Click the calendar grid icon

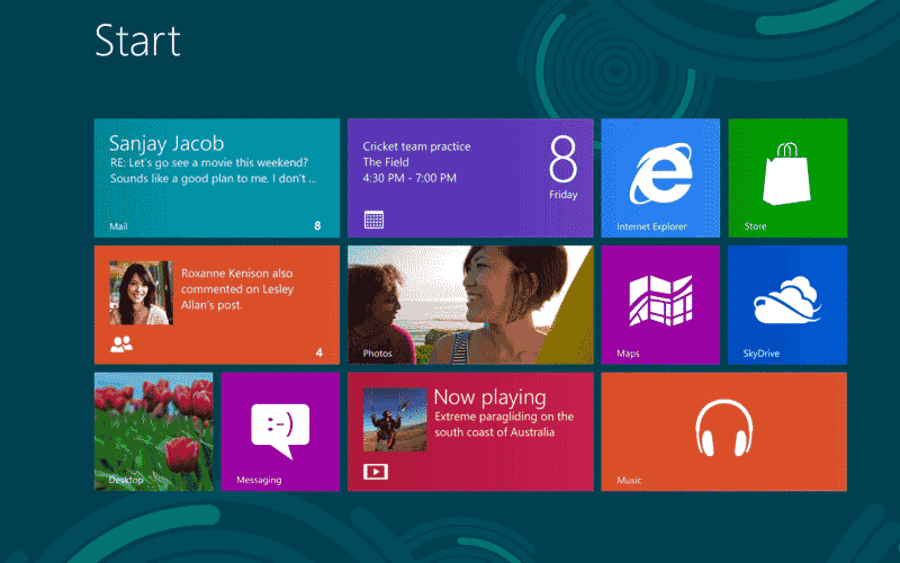point(374,220)
